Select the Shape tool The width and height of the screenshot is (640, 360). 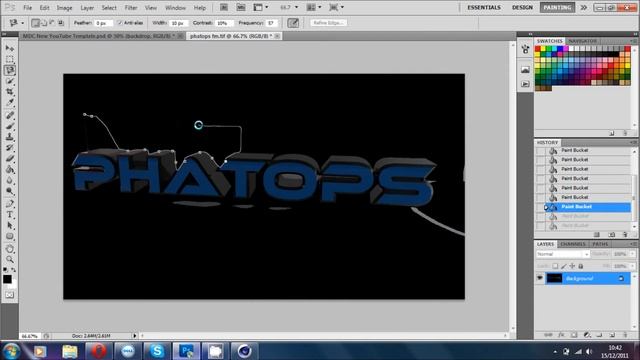click(10, 236)
